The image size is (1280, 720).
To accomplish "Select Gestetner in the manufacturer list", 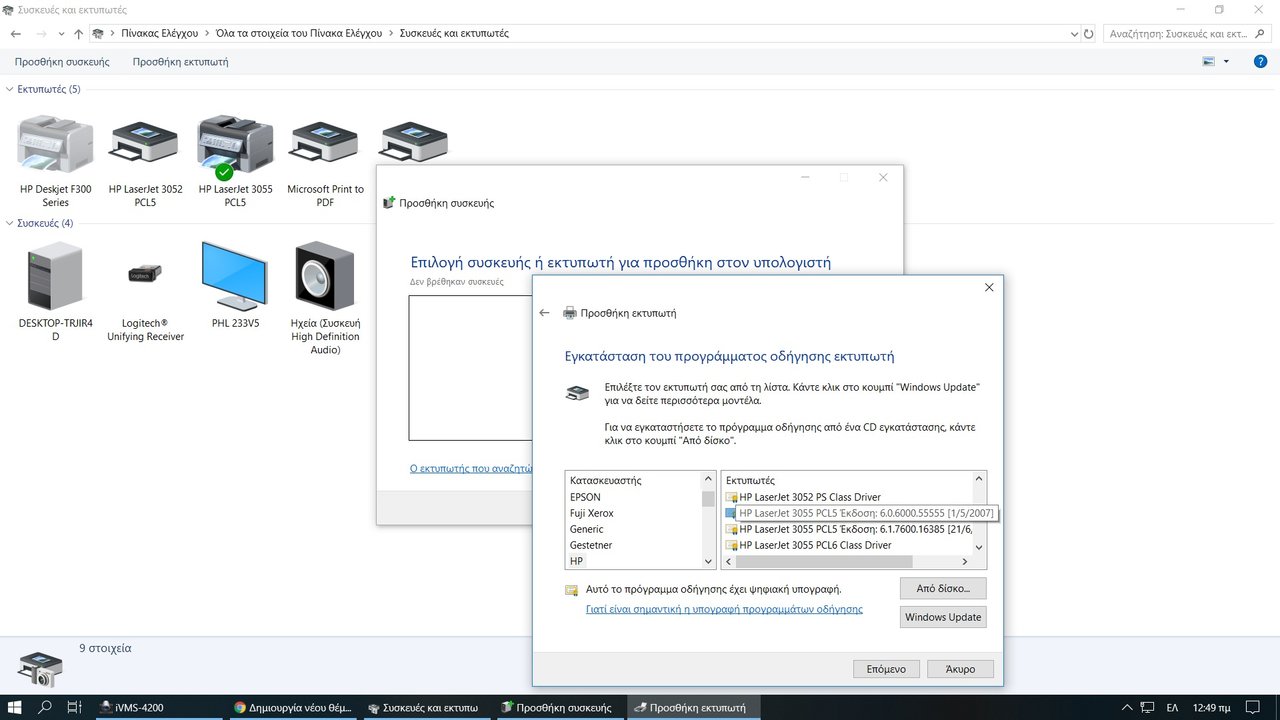I will 591,545.
